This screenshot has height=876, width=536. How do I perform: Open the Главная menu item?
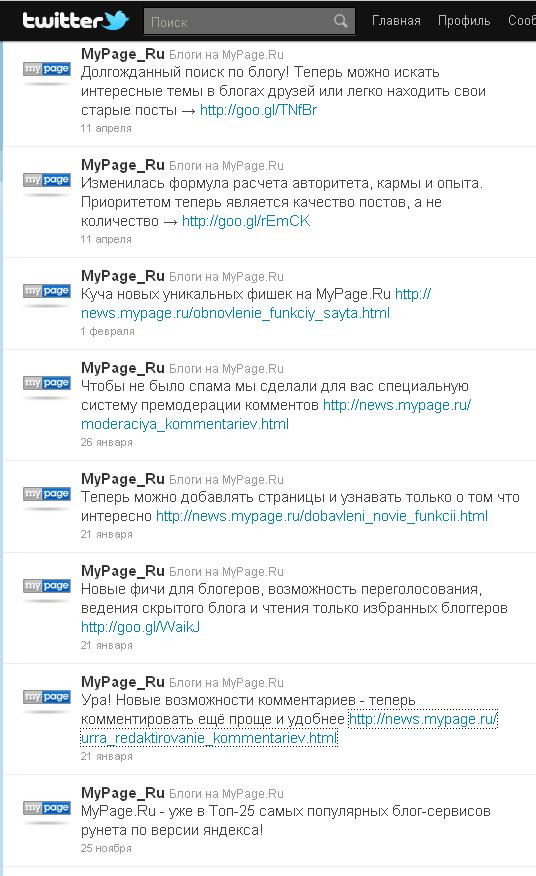point(396,21)
